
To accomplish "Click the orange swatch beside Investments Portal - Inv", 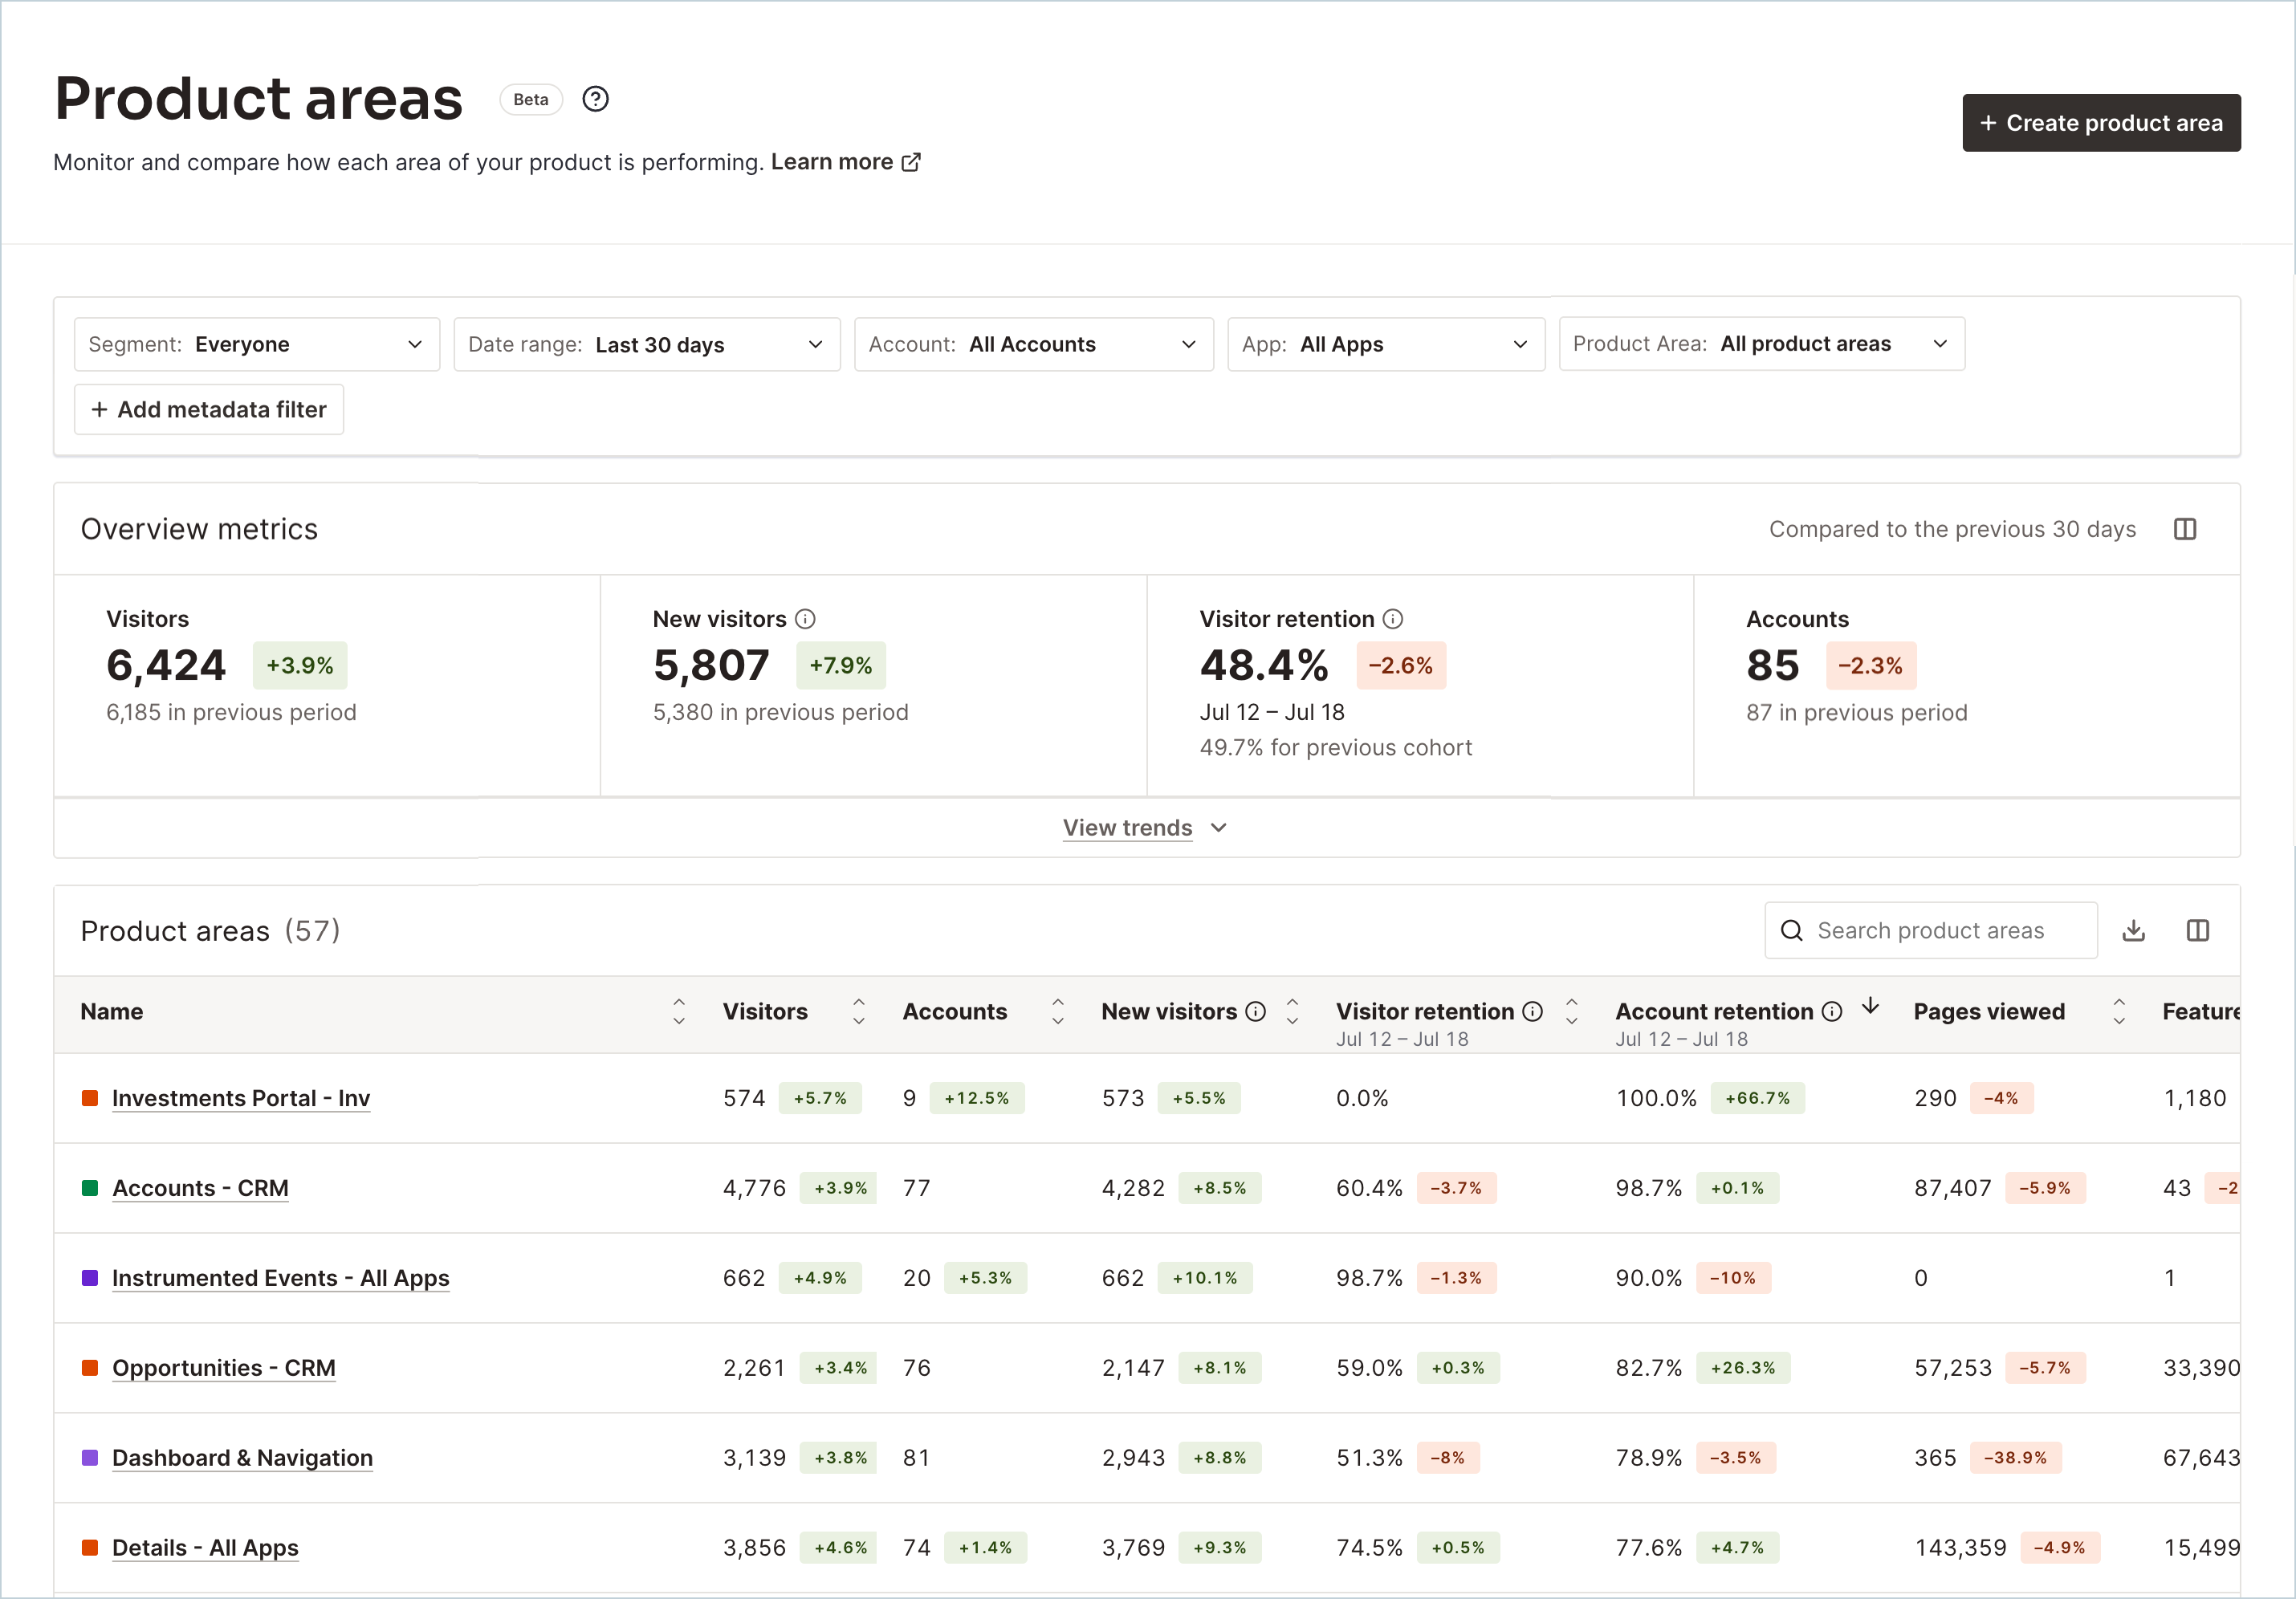I will point(90,1098).
